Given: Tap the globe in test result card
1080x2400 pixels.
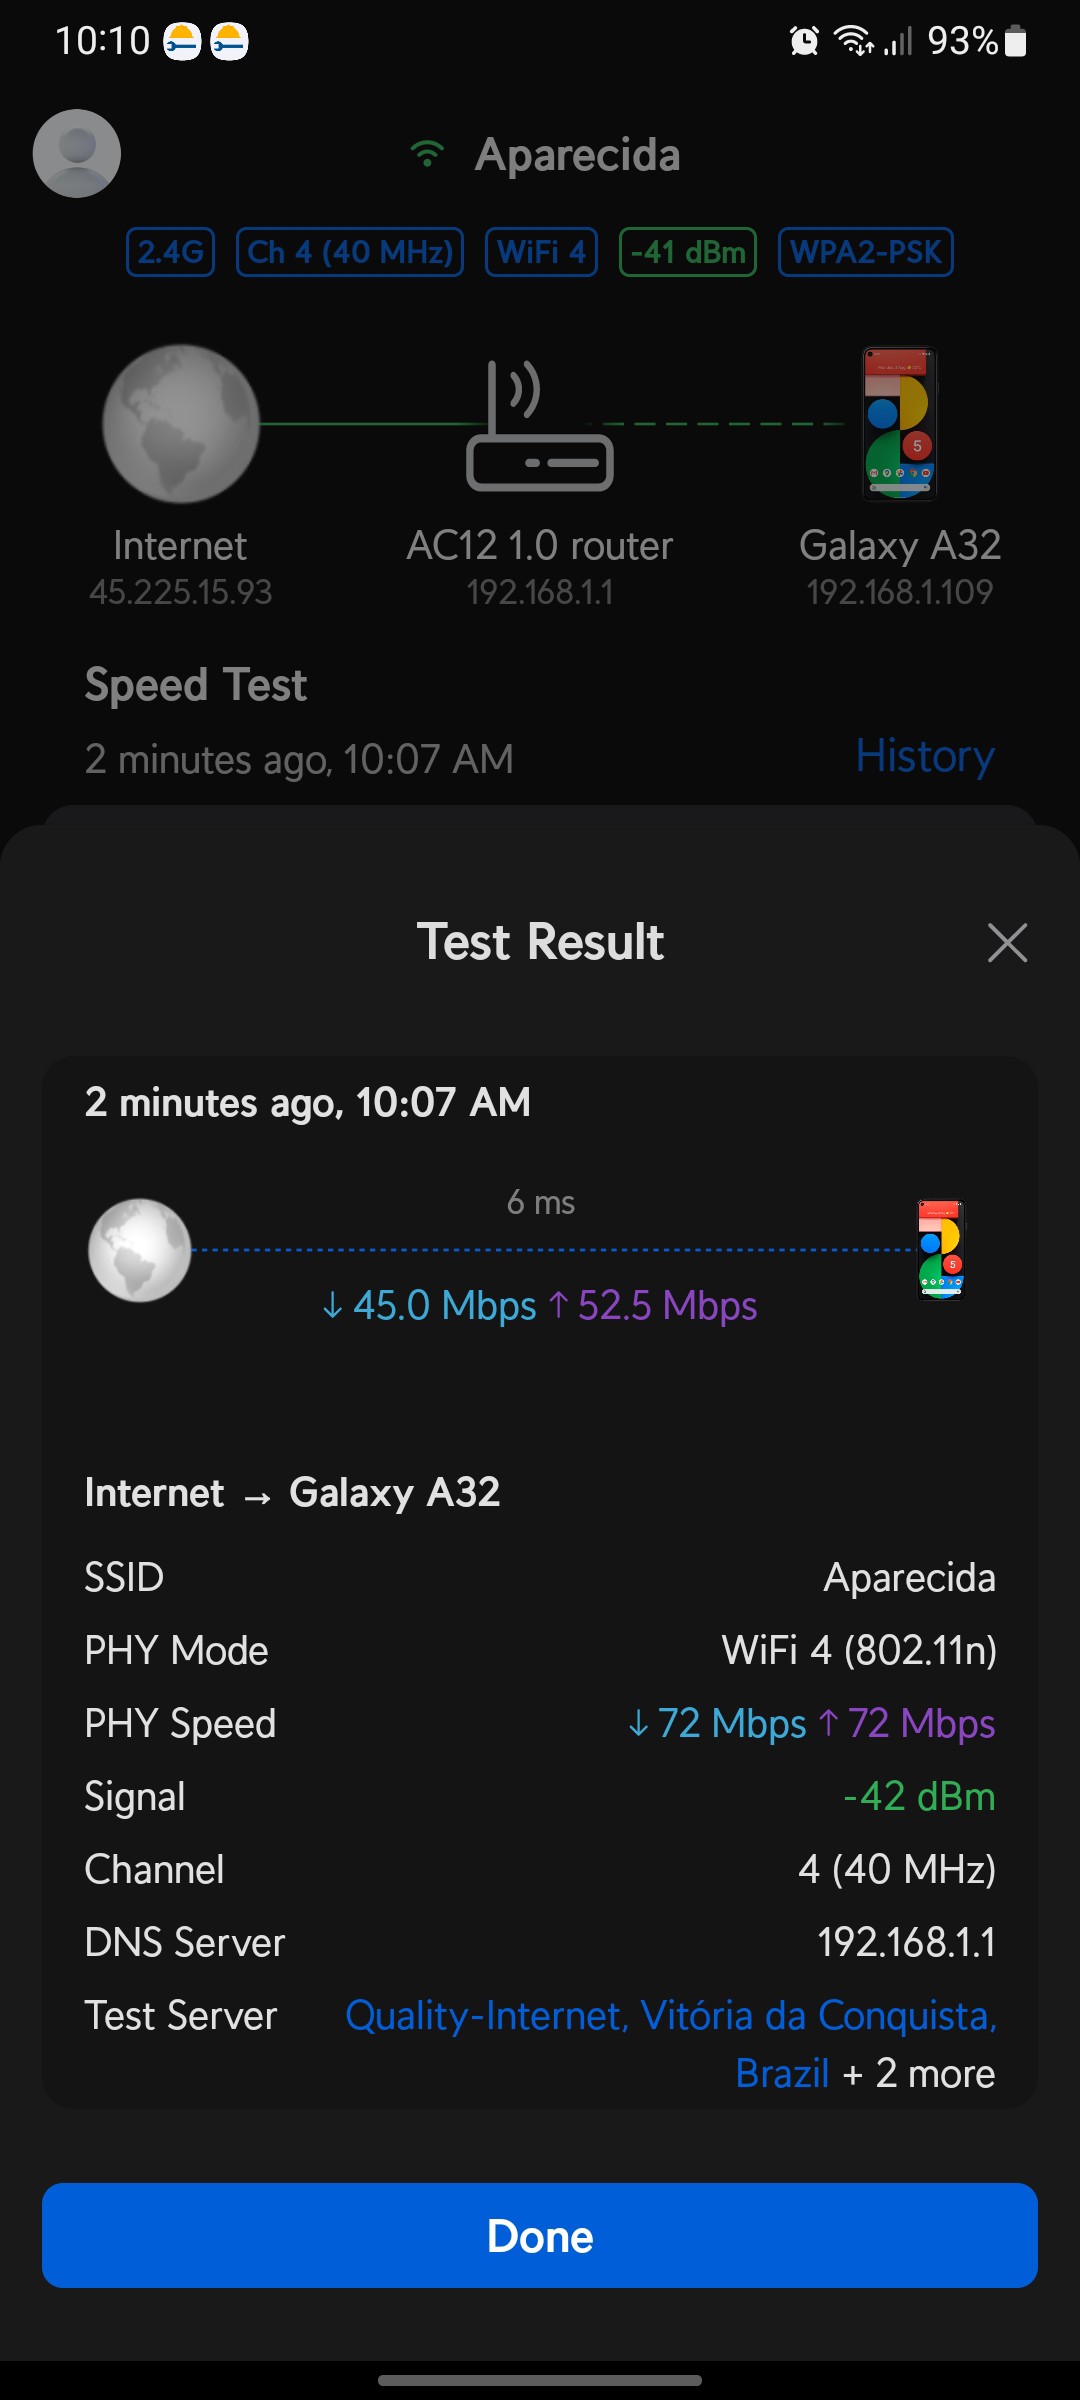Looking at the screenshot, I should (140, 1250).
